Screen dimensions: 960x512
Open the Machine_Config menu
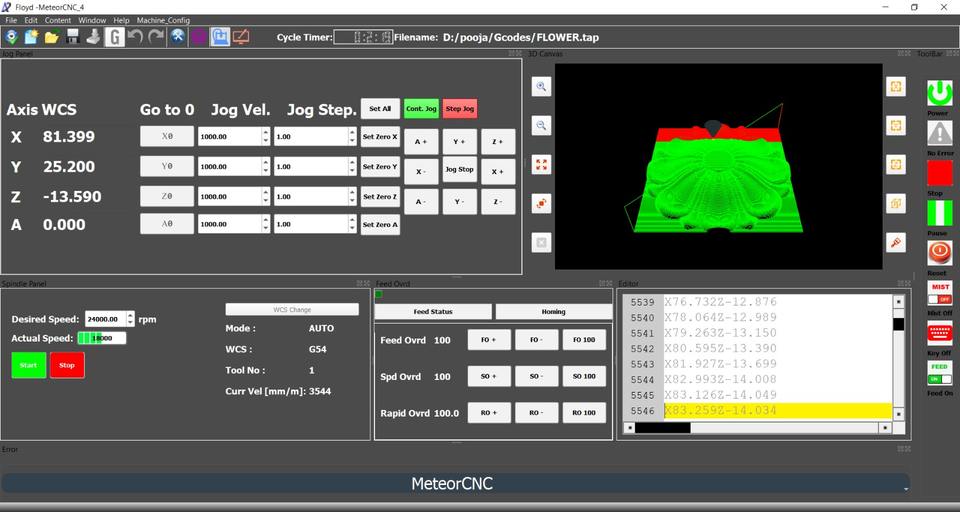click(163, 20)
